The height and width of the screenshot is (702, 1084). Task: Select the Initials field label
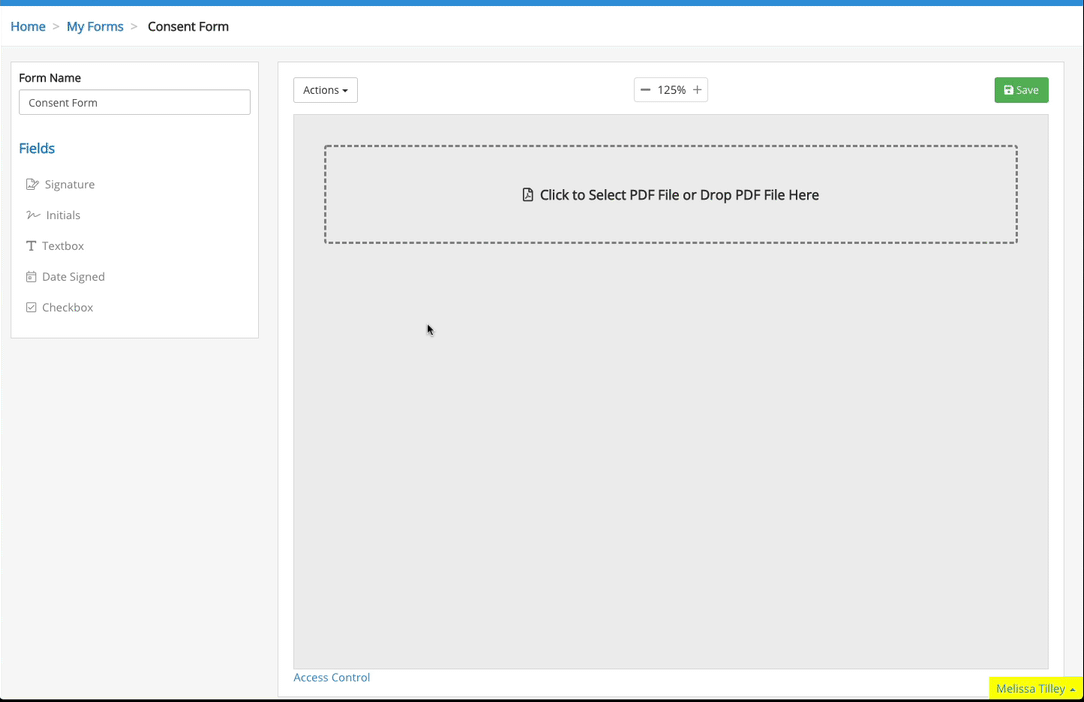[63, 215]
